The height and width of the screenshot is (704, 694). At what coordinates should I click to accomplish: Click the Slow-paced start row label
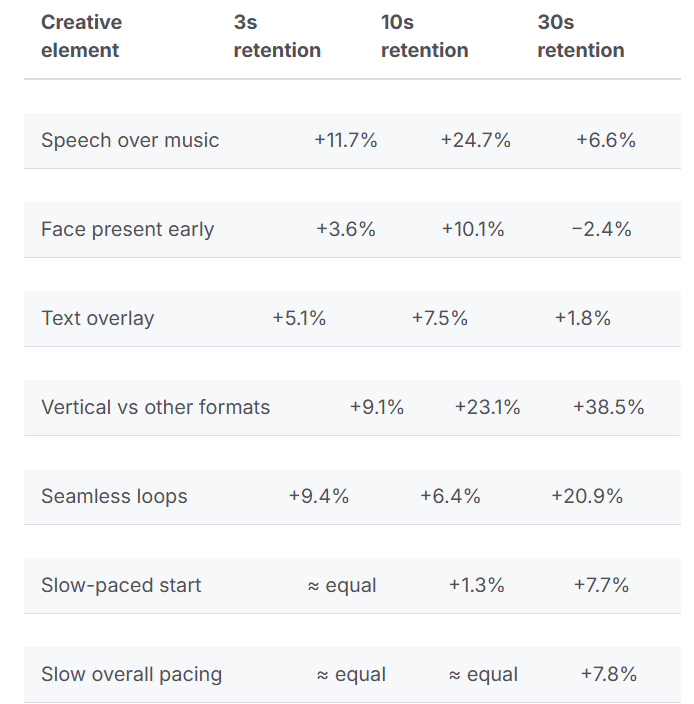click(x=121, y=586)
